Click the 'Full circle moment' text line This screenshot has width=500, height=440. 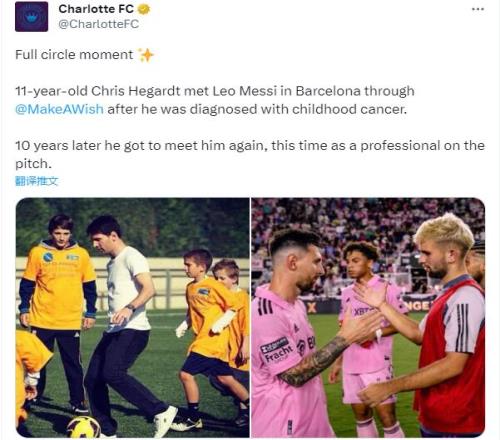coord(74,55)
